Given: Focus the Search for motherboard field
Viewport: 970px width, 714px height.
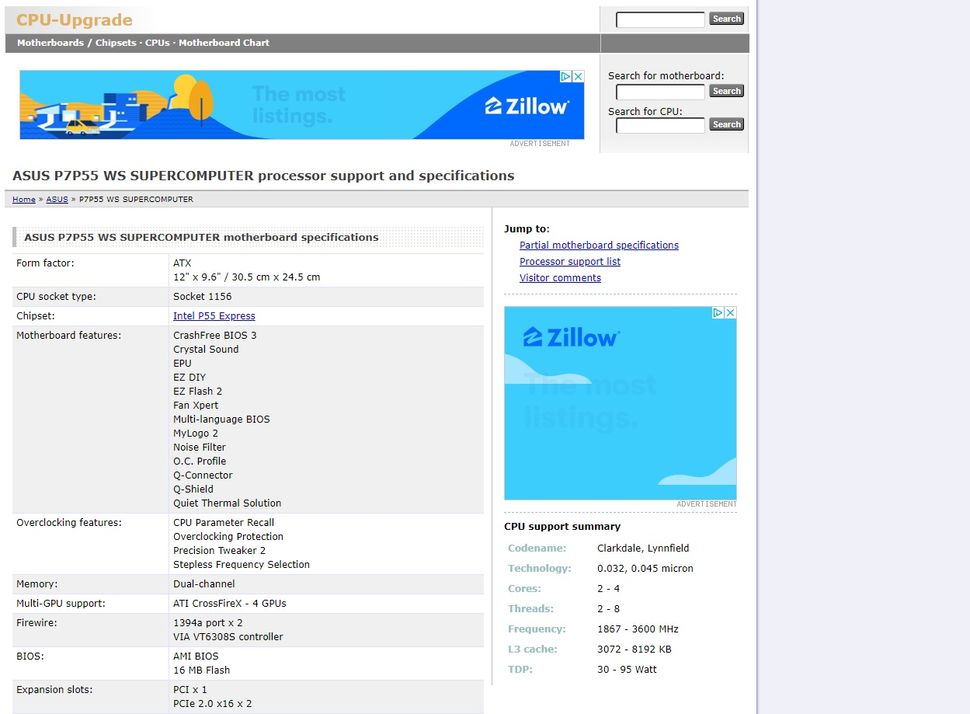Looking at the screenshot, I should coord(660,92).
